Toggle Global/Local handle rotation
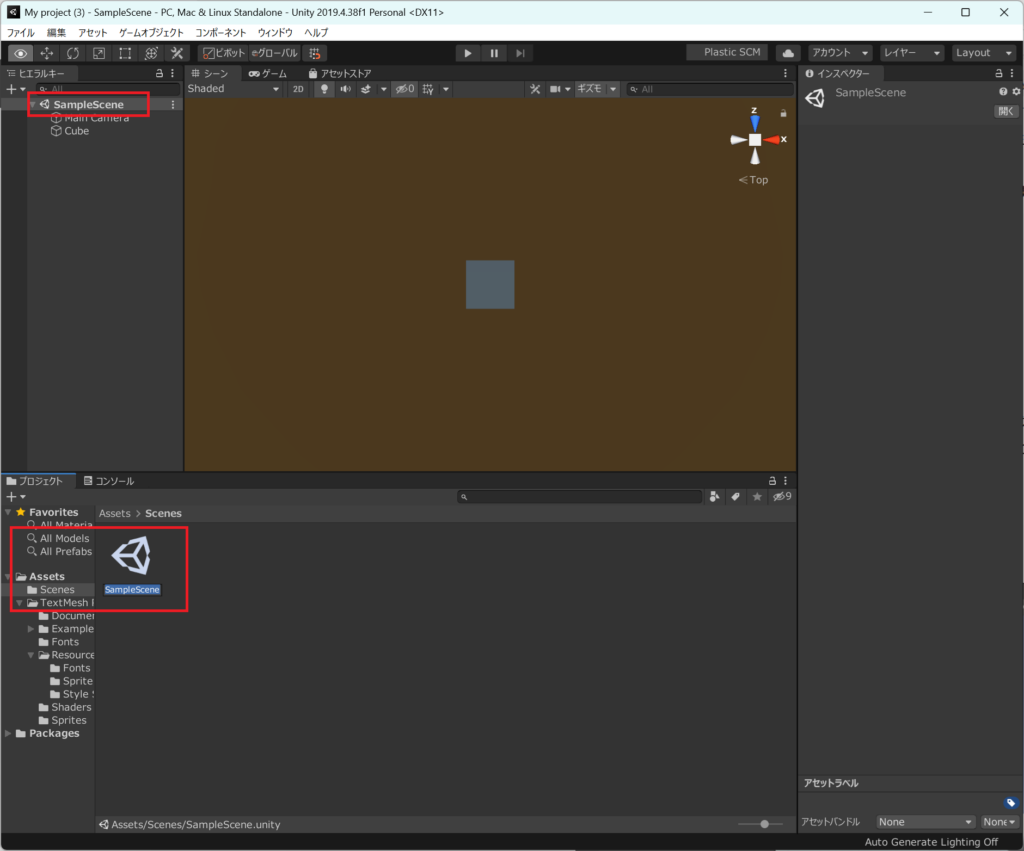The image size is (1024, 851). point(275,54)
